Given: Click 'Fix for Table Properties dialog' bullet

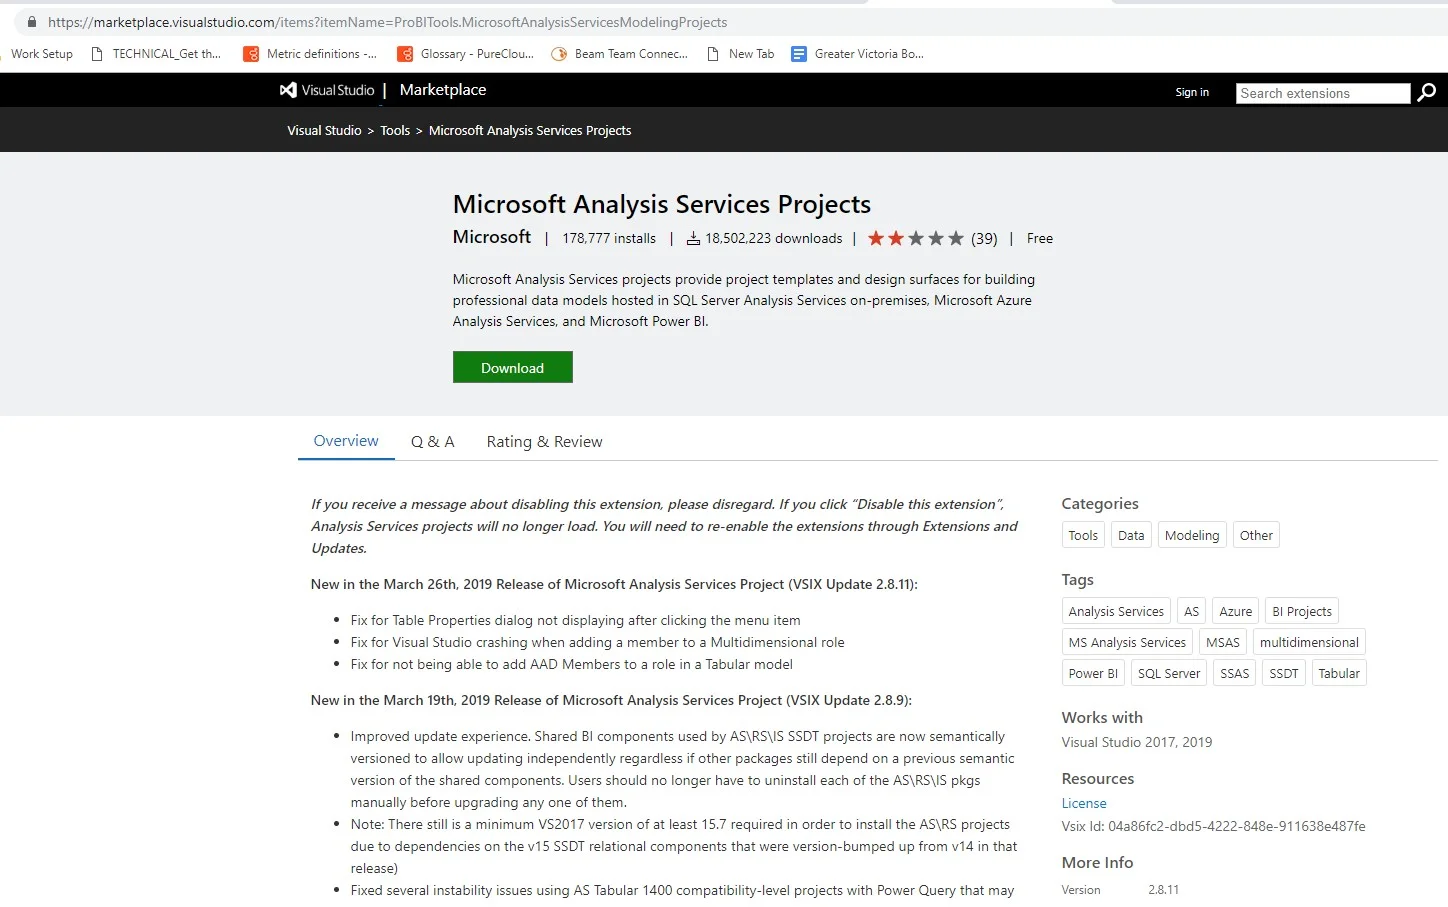Looking at the screenshot, I should (x=575, y=620).
